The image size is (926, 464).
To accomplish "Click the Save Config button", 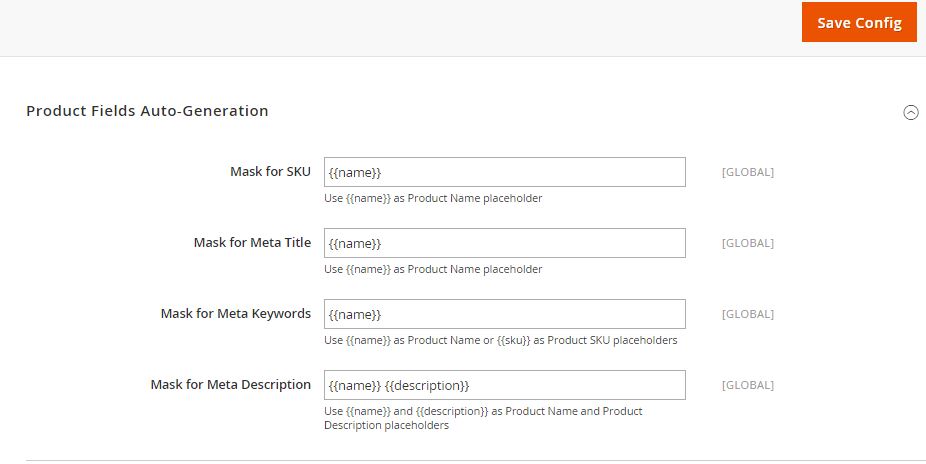I will click(x=858, y=22).
